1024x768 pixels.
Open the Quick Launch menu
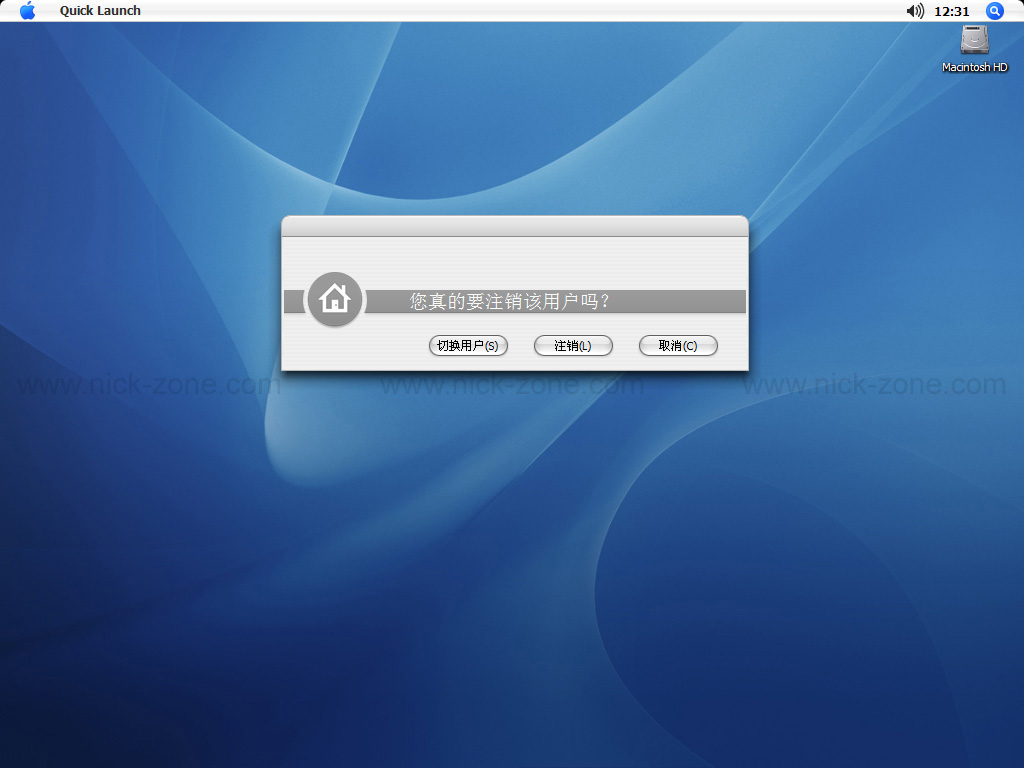[x=100, y=10]
